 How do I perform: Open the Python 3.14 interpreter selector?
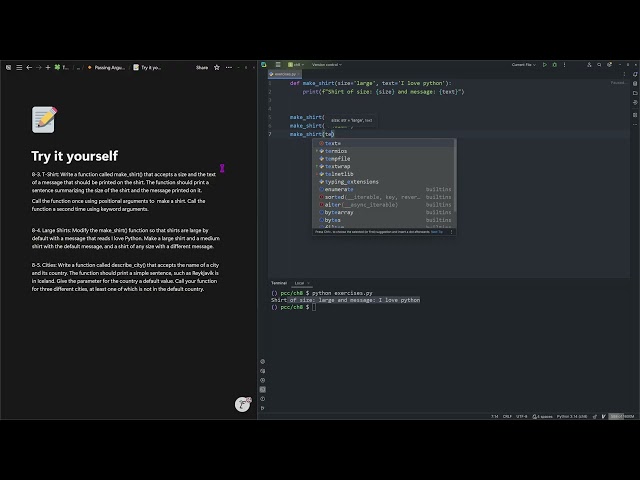pos(572,416)
